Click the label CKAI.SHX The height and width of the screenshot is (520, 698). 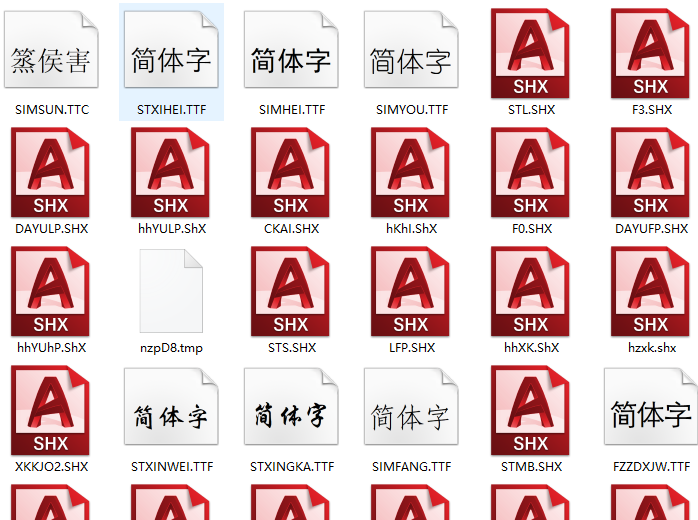[x=292, y=229]
